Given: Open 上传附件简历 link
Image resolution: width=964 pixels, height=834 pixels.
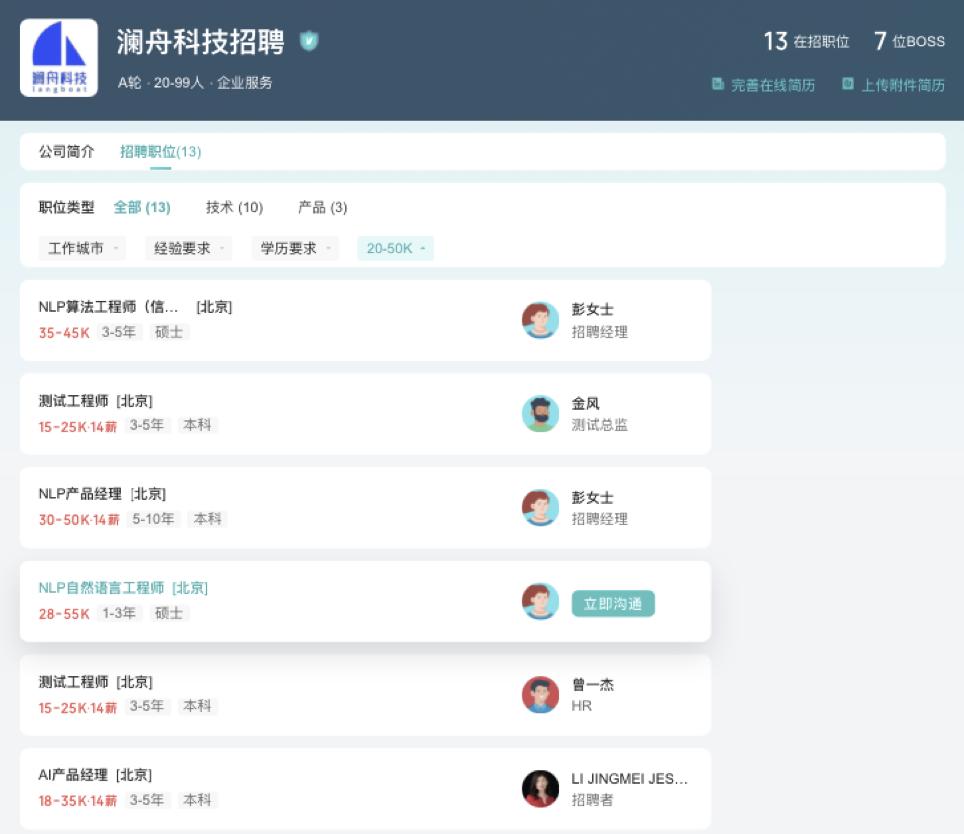Looking at the screenshot, I should coord(903,85).
